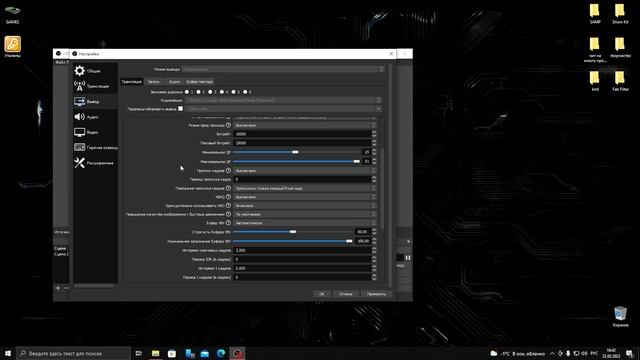Switch to the Recording tab
The height and width of the screenshot is (360, 640).
(x=154, y=82)
